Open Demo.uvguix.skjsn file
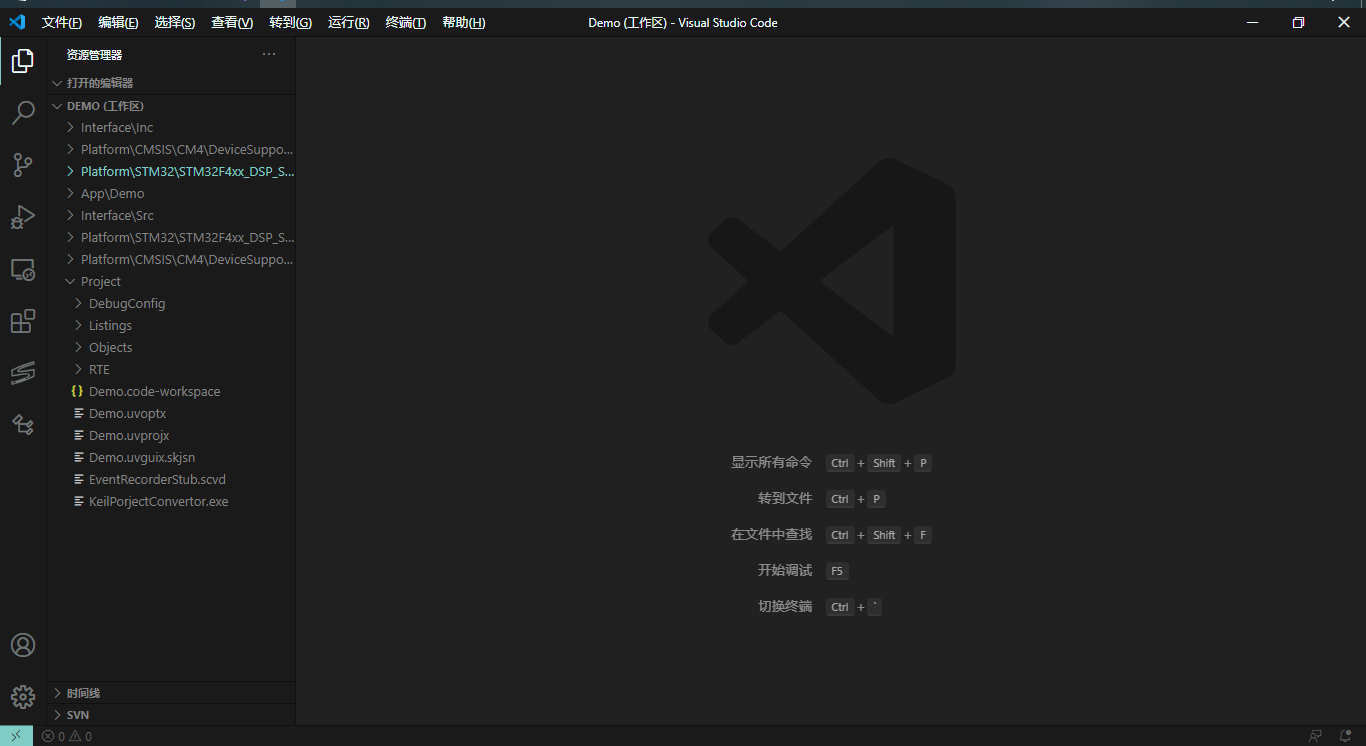This screenshot has width=1366, height=746. point(171,458)
